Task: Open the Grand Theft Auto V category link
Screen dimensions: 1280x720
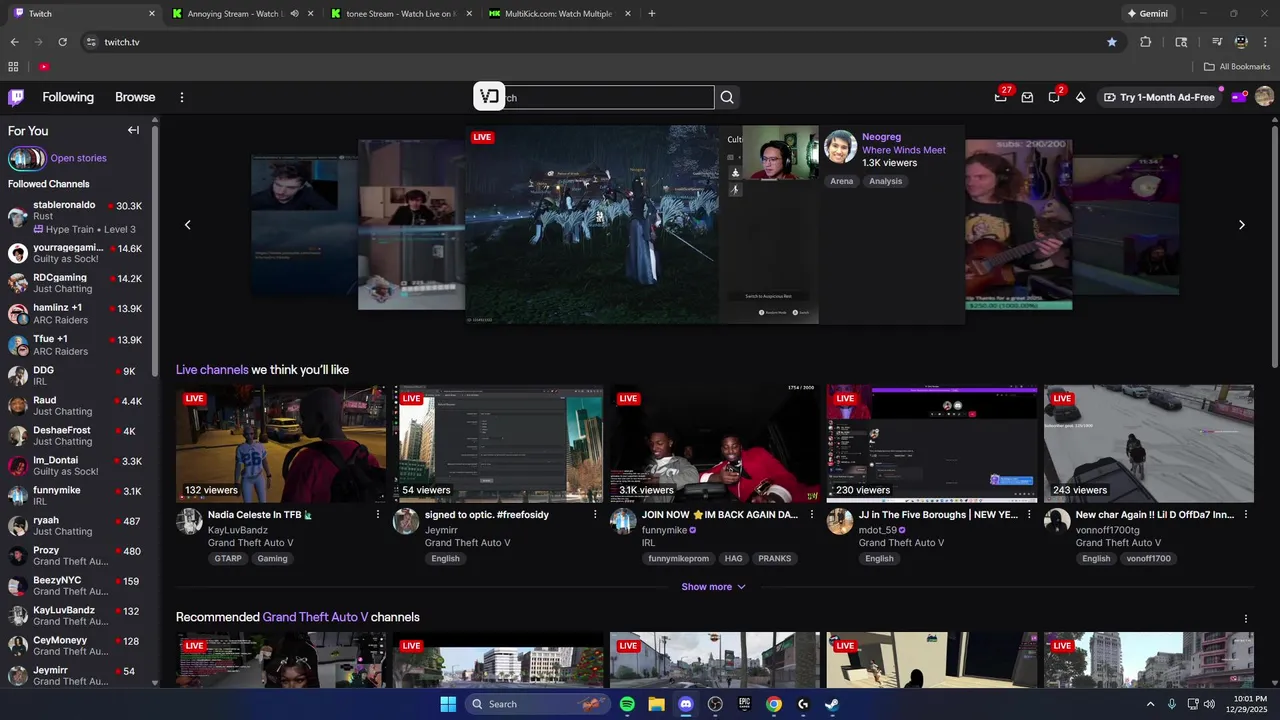Action: click(315, 617)
